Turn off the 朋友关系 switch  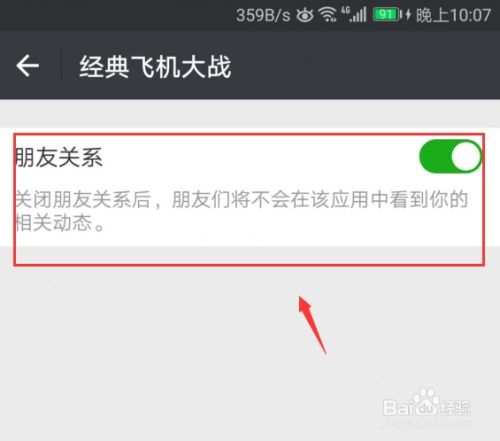tap(450, 156)
